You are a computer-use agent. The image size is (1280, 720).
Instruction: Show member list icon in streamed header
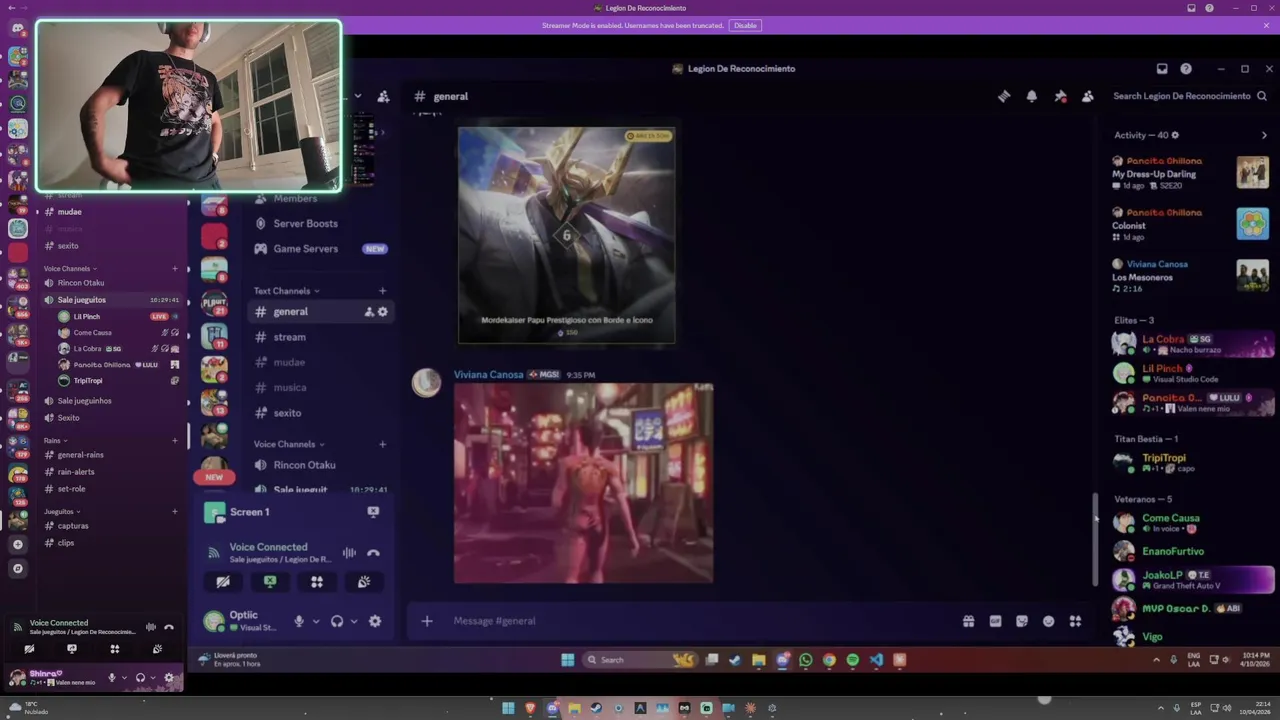[x=1087, y=96]
